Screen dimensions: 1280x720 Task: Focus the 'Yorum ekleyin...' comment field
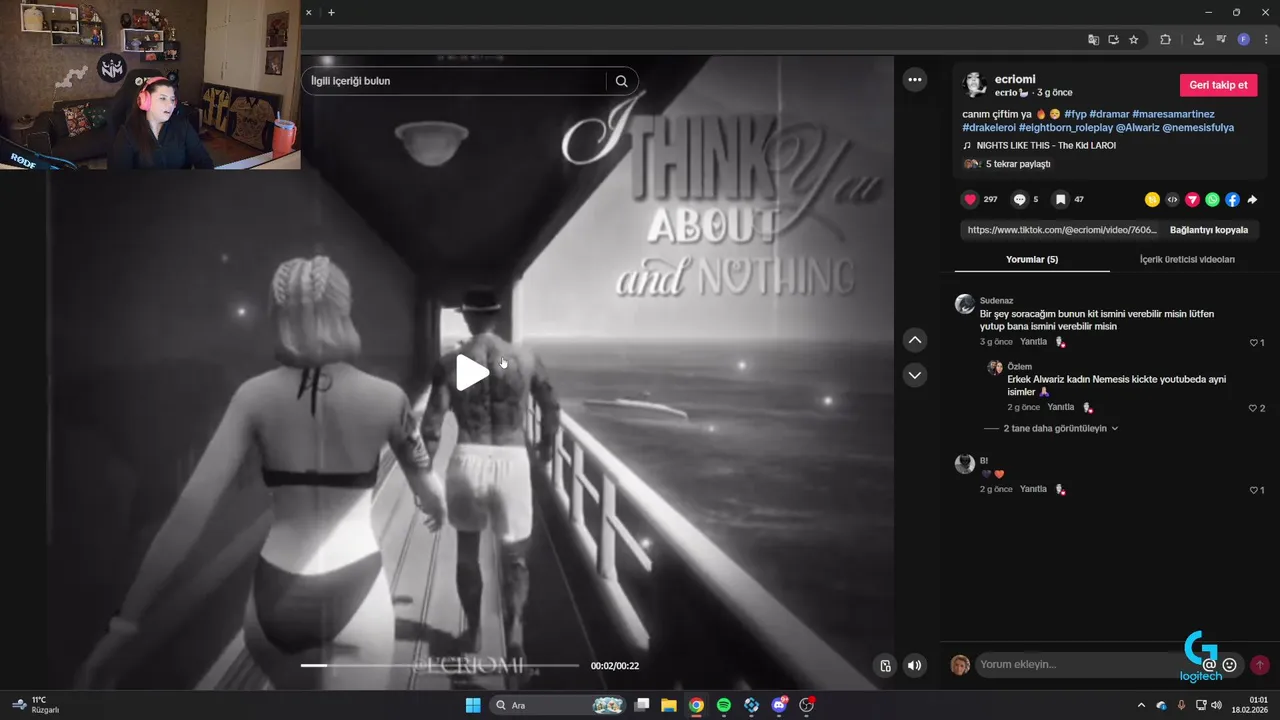tap(1085, 665)
